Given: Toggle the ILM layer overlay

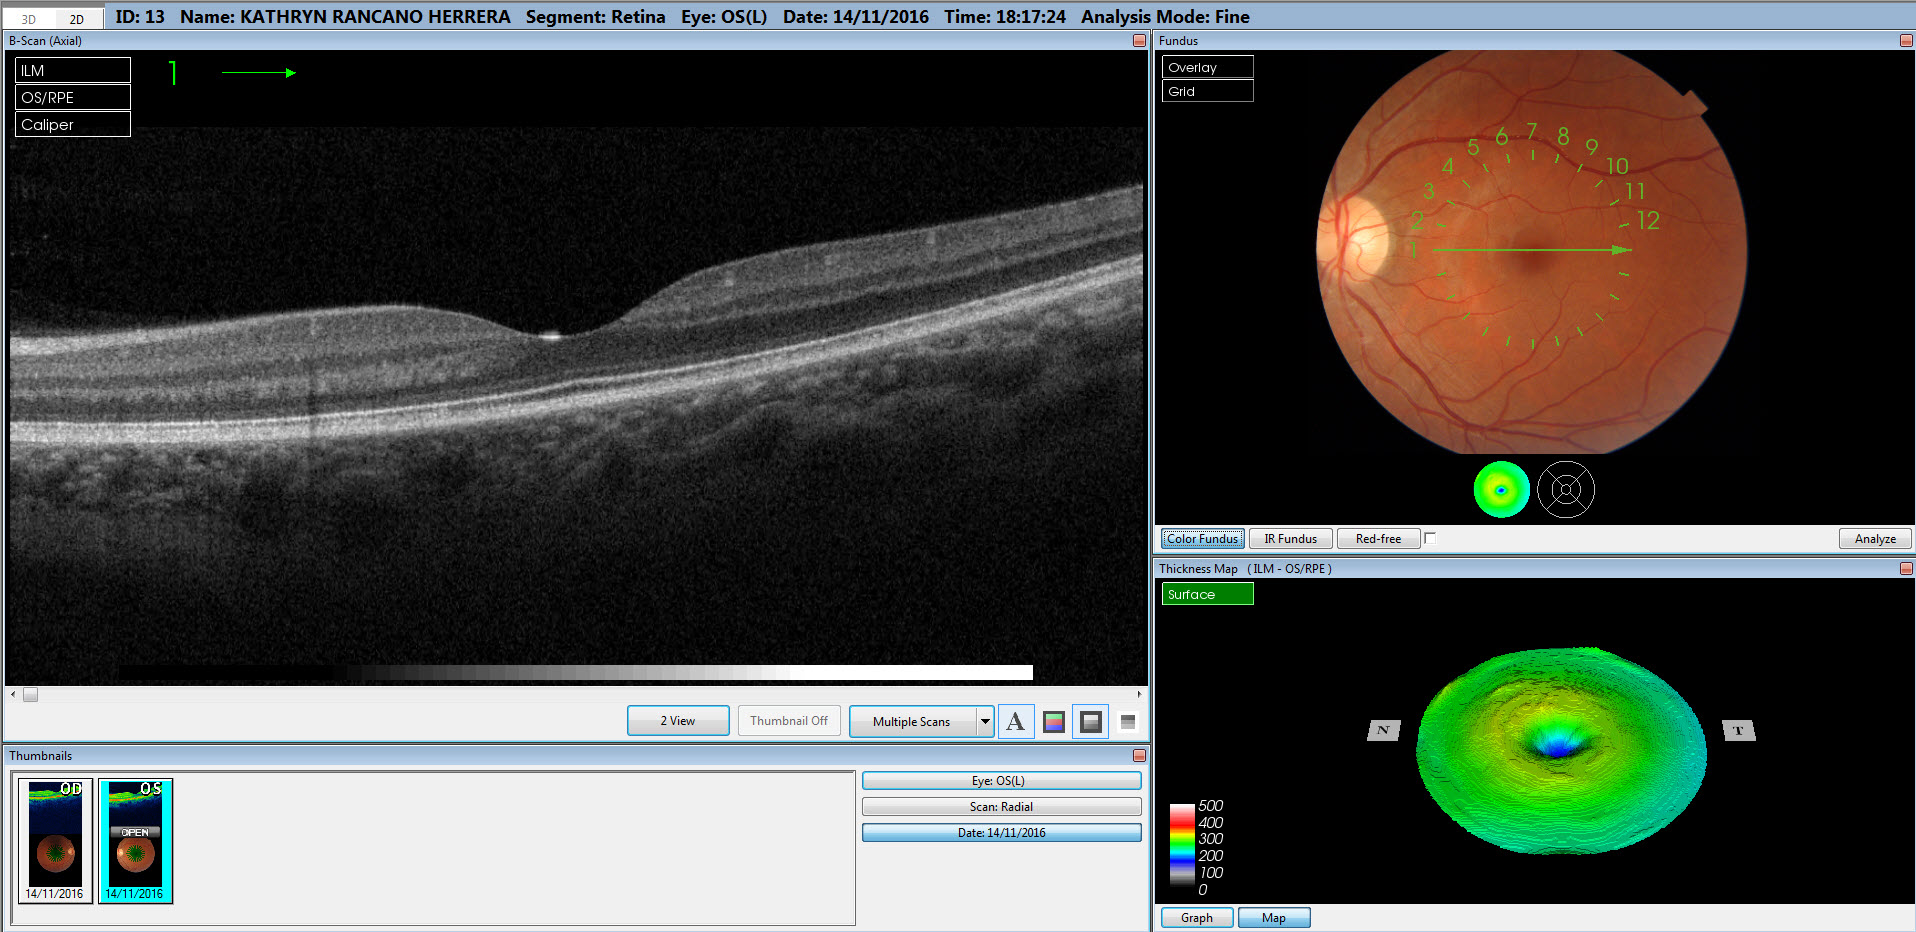Looking at the screenshot, I should pyautogui.click(x=72, y=70).
